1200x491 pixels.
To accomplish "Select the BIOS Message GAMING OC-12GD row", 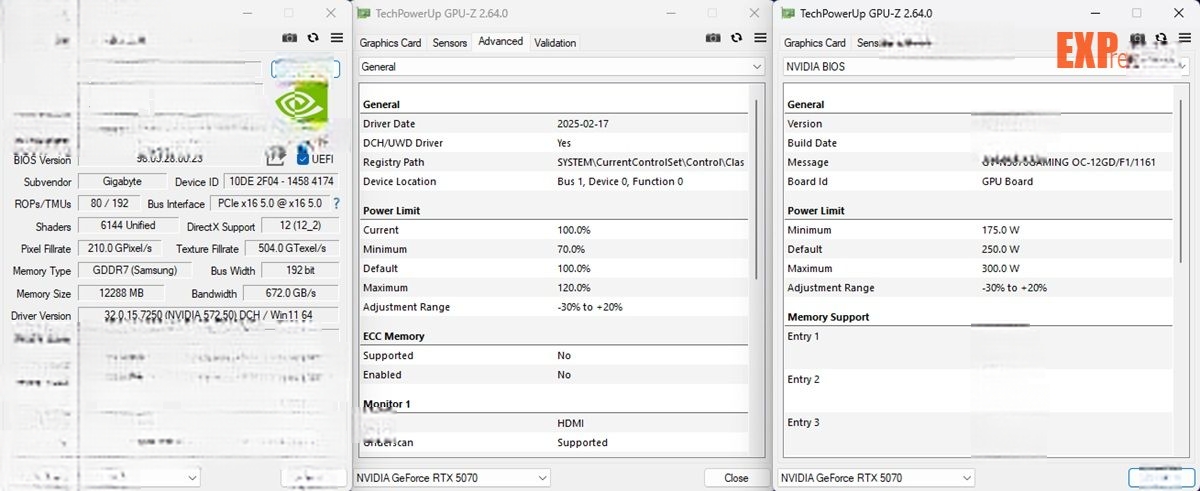I will (x=978, y=162).
